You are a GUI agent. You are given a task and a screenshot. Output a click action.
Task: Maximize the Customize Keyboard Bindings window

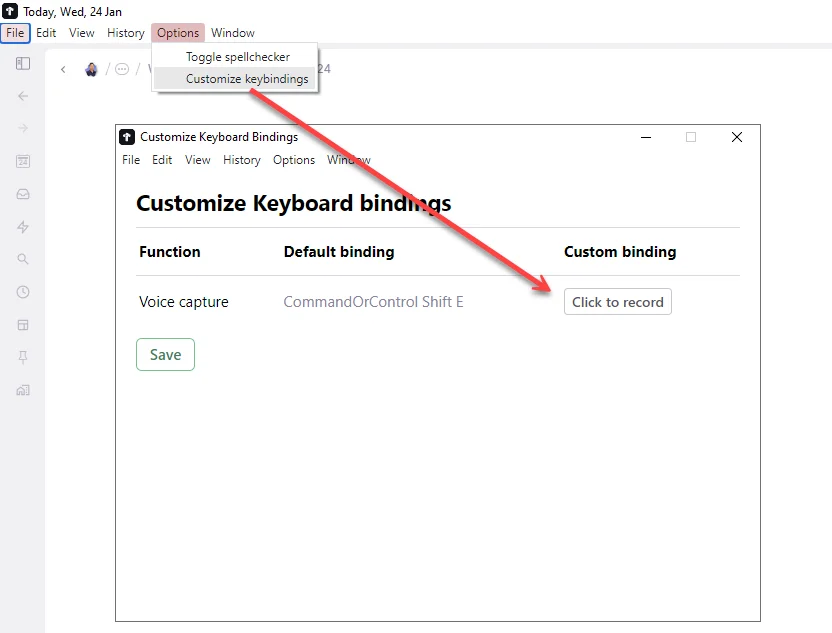(691, 137)
